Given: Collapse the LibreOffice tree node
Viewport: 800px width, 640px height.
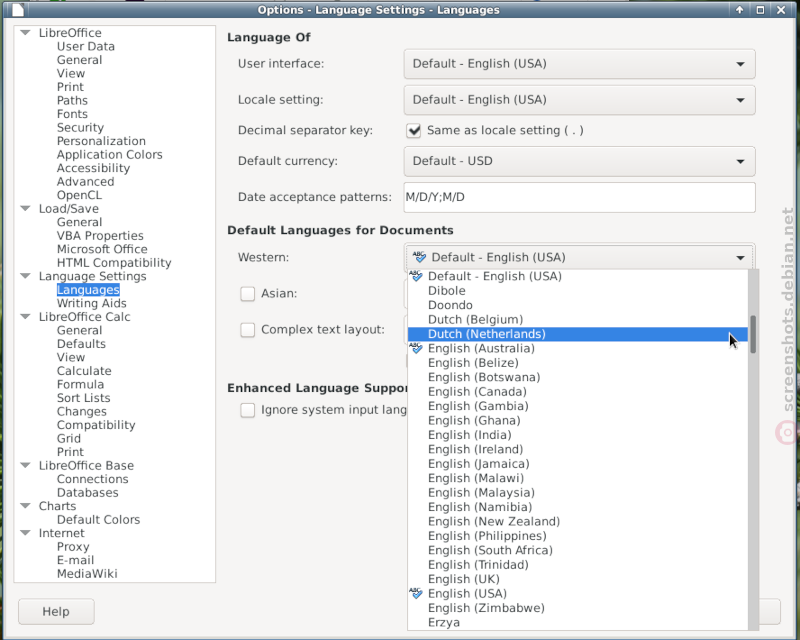Looking at the screenshot, I should click(x=25, y=33).
